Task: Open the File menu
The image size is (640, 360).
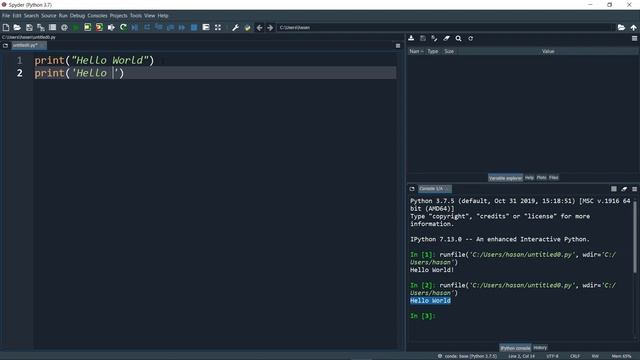Action: click(x=6, y=16)
